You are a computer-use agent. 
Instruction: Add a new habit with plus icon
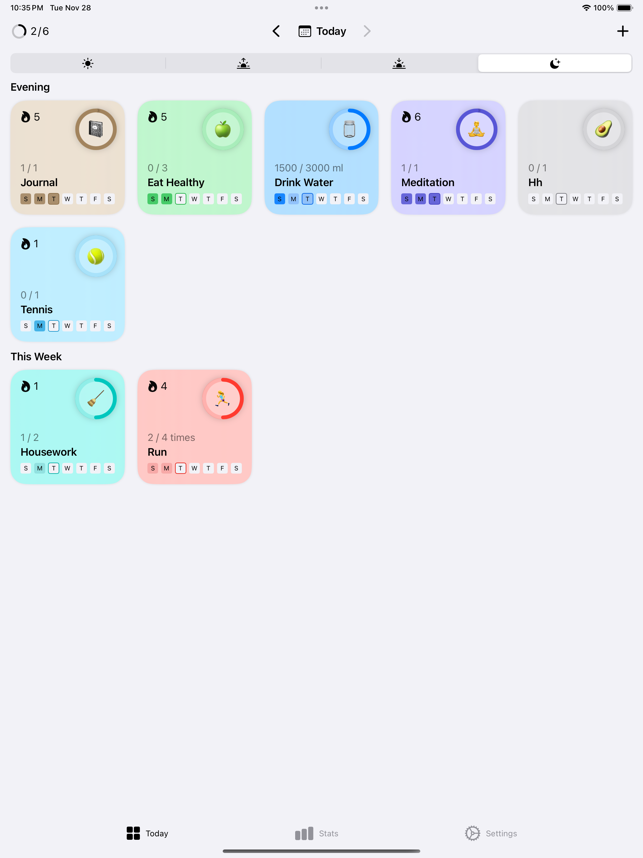[622, 31]
